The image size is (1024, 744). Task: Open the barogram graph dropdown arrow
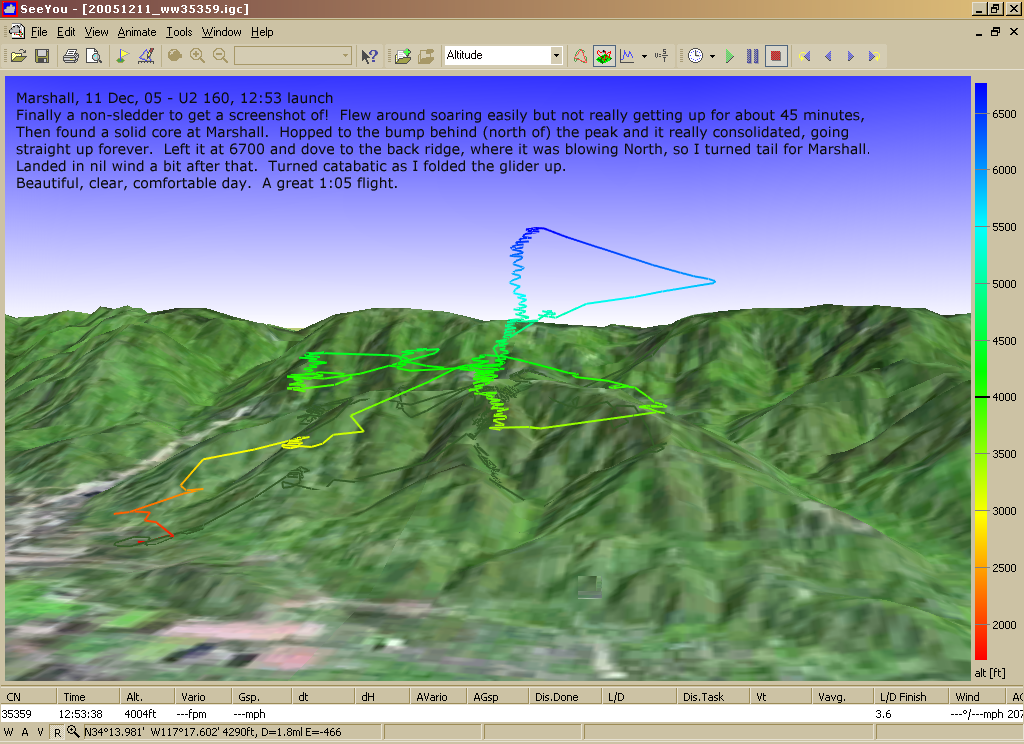[644, 56]
